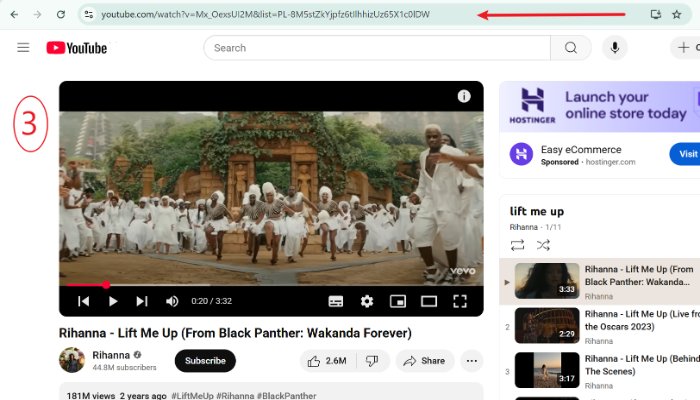Open the YouTube hamburger guide menu
700x400 pixels.
coord(23,47)
